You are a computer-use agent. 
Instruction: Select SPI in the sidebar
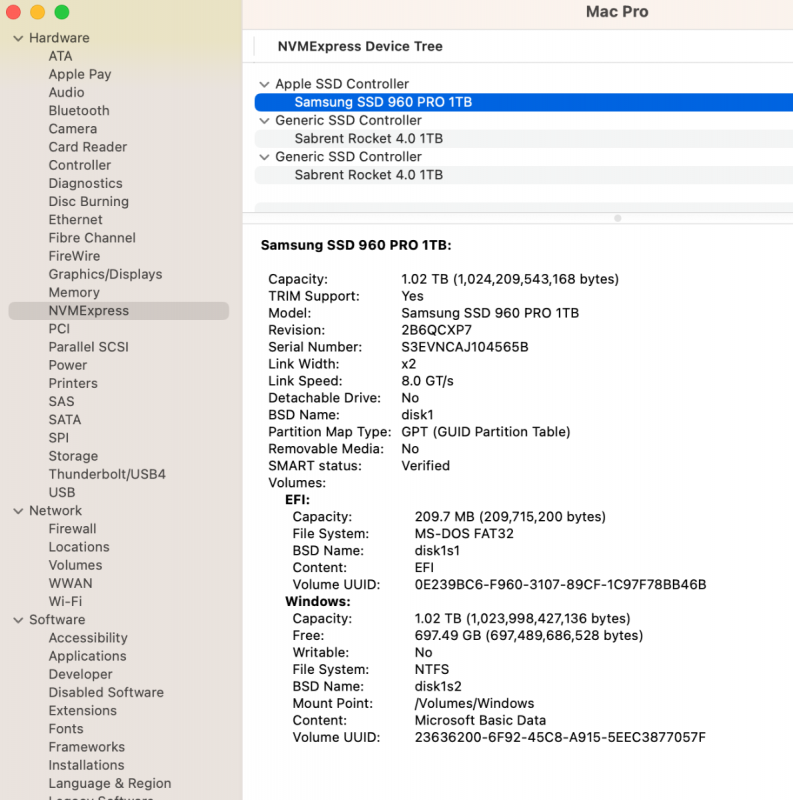59,438
